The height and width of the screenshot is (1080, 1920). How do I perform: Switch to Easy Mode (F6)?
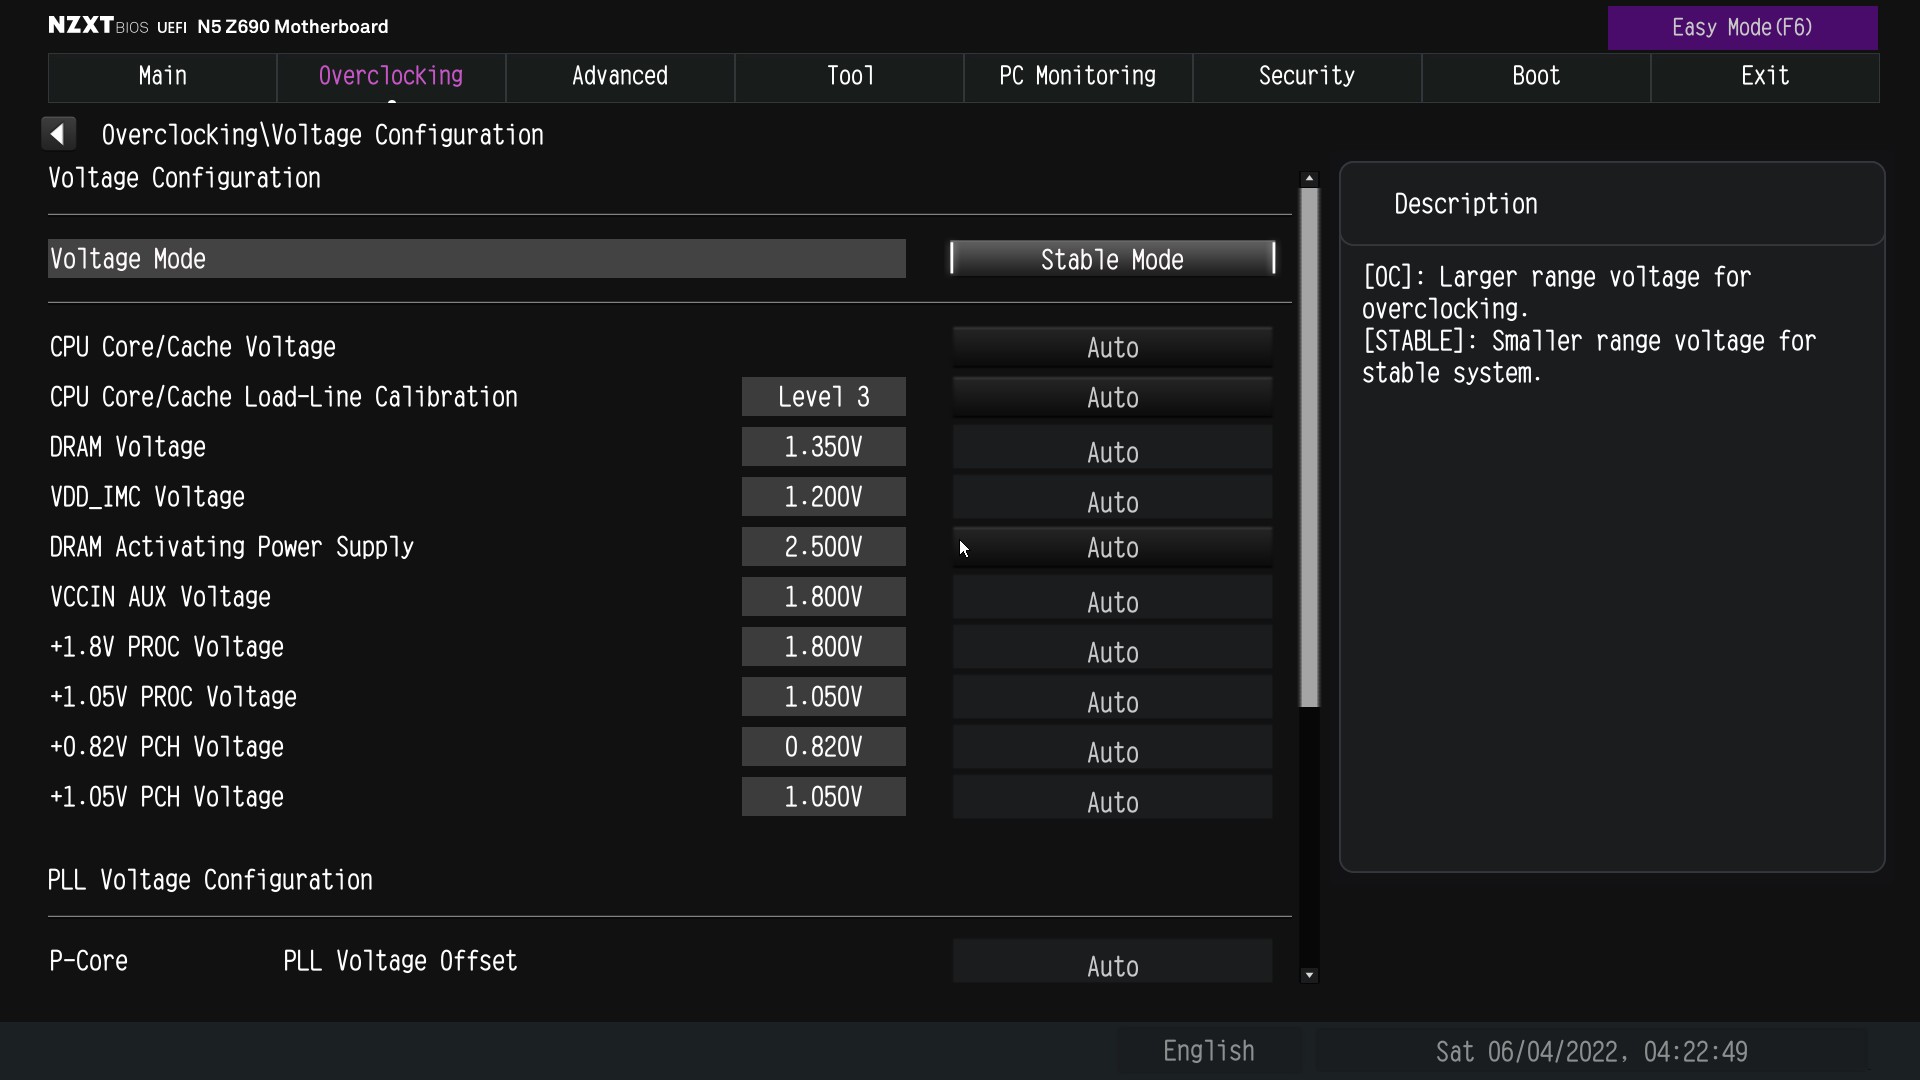point(1742,28)
